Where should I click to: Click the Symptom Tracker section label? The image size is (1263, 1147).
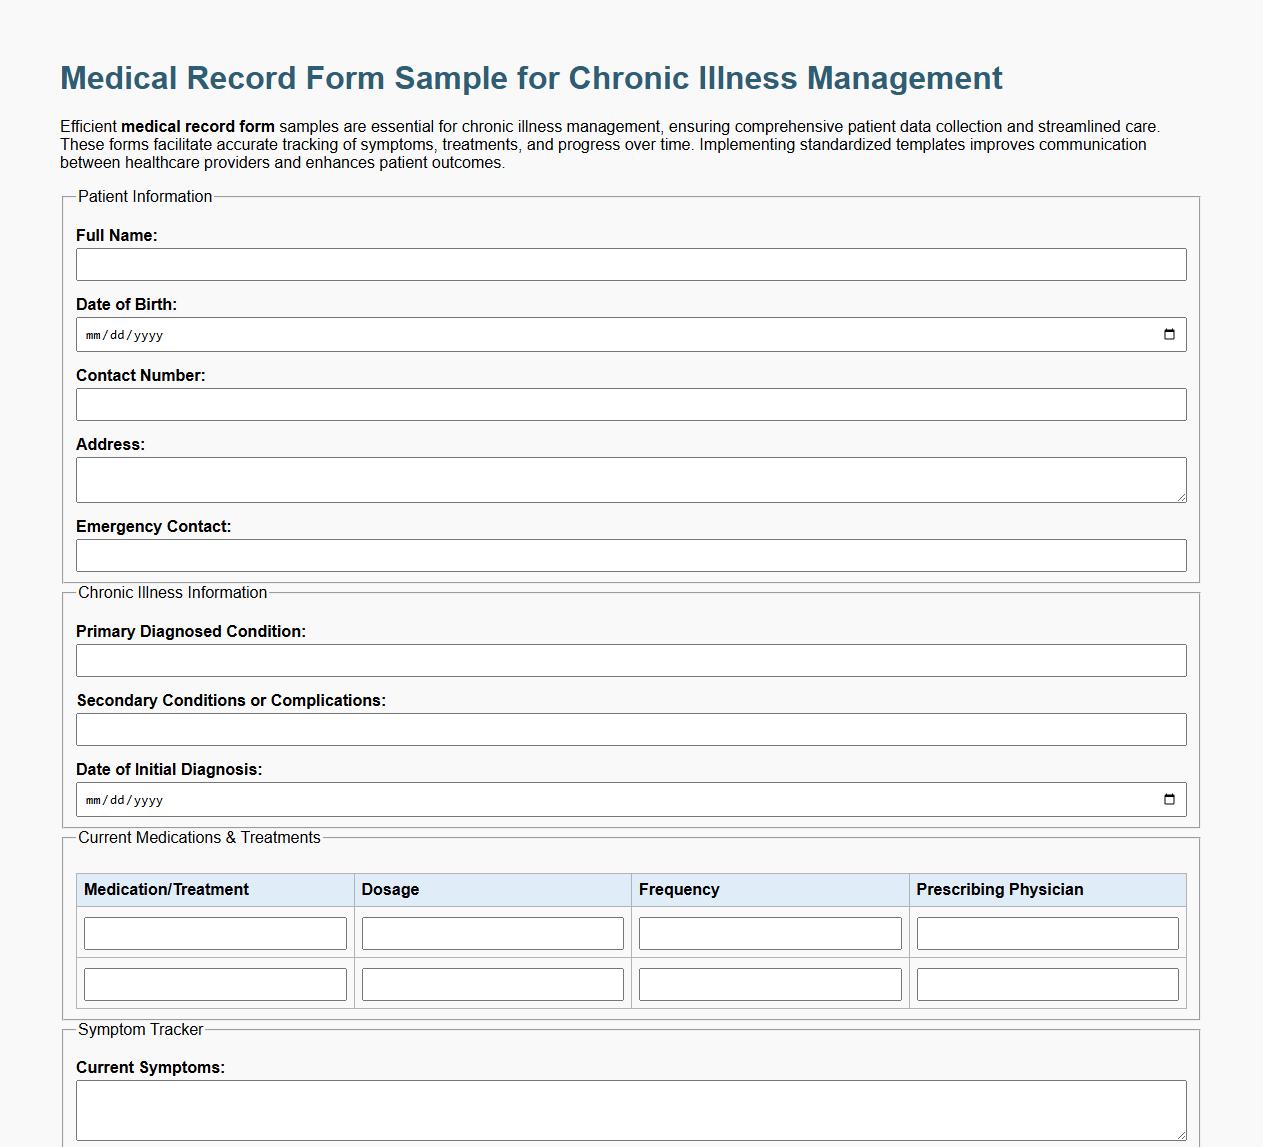[141, 1029]
